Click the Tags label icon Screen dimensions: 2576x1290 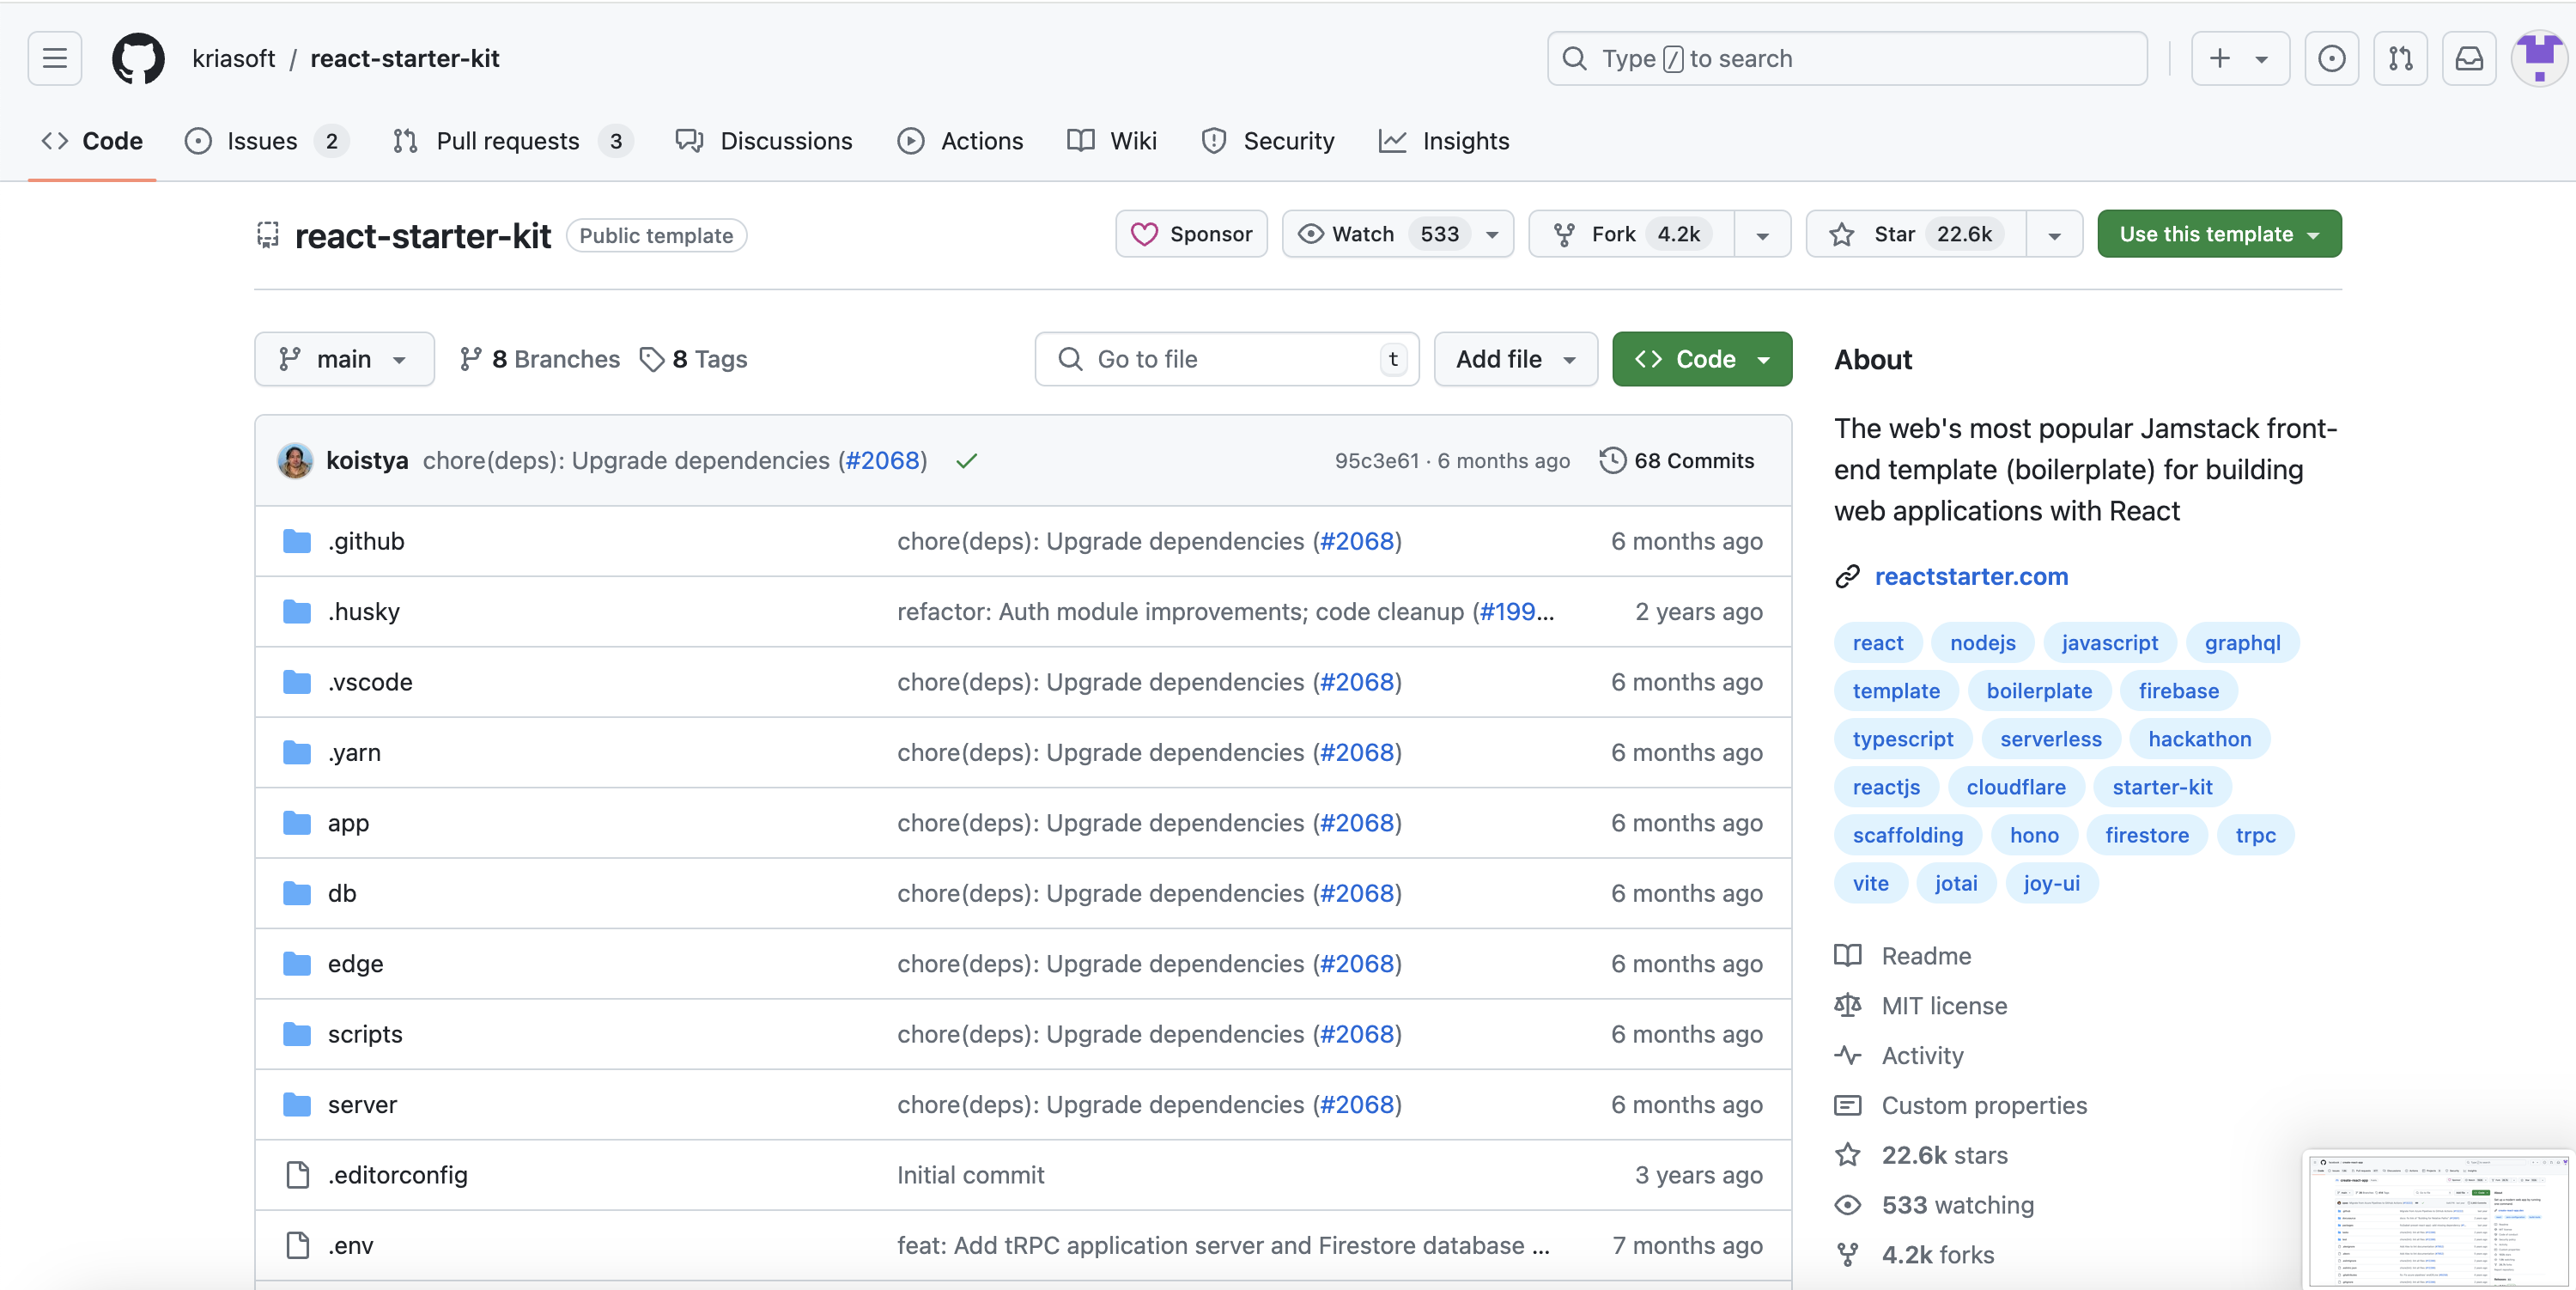click(651, 359)
